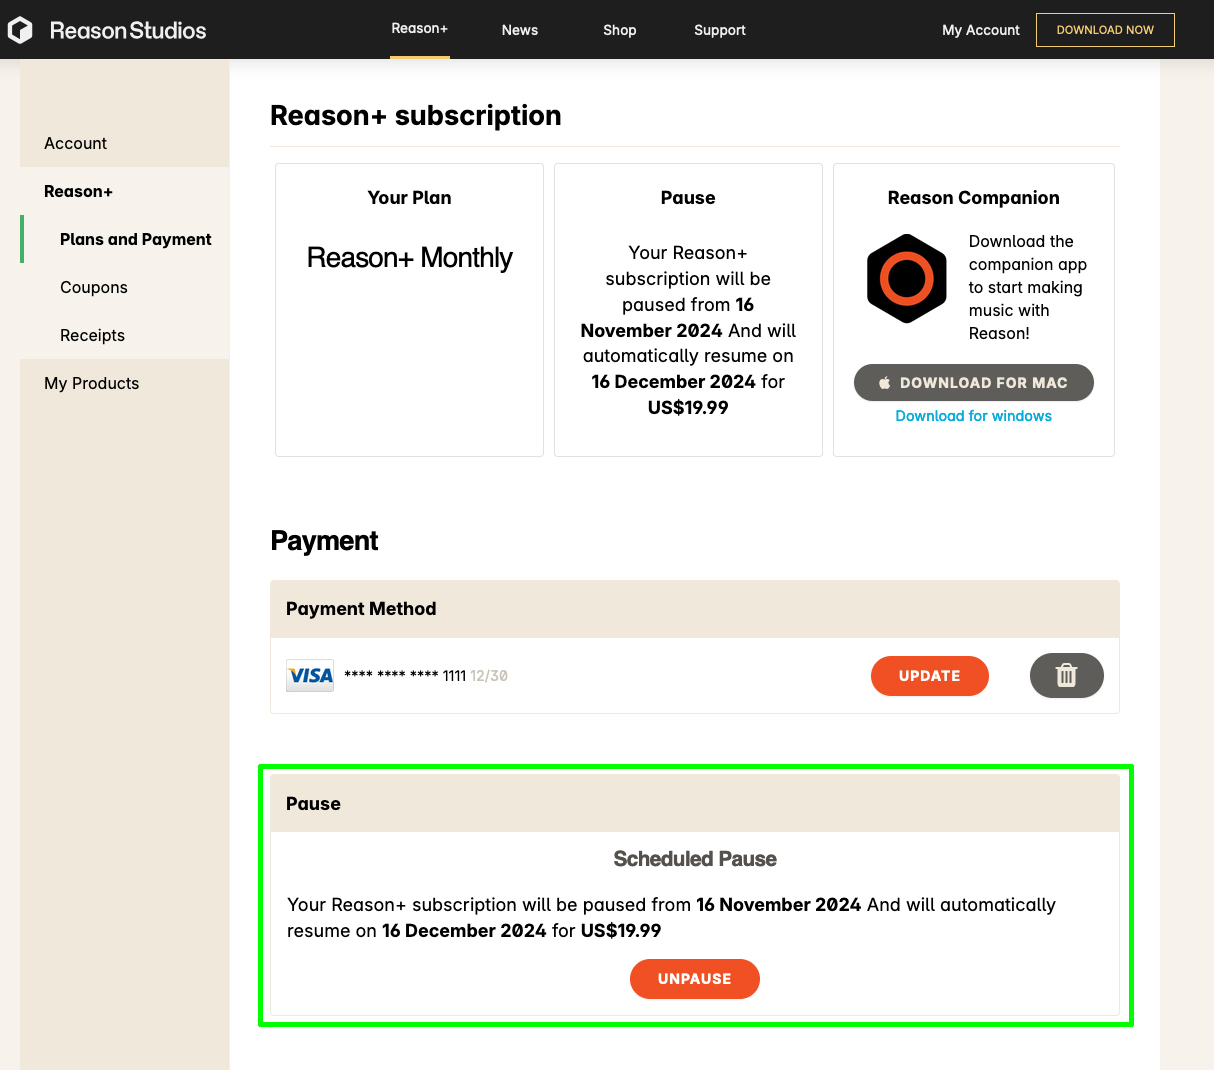This screenshot has height=1070, width=1214.
Task: Open My Account in the header
Action: [981, 30]
